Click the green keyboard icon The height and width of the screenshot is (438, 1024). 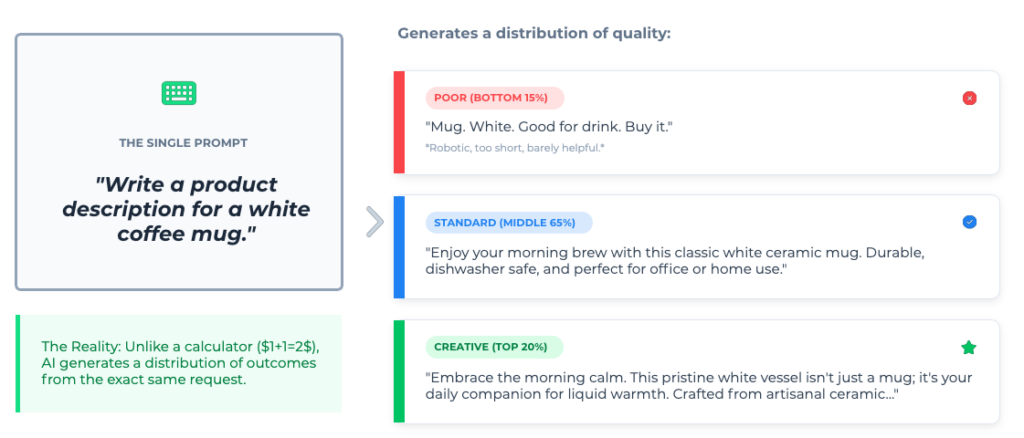179,93
